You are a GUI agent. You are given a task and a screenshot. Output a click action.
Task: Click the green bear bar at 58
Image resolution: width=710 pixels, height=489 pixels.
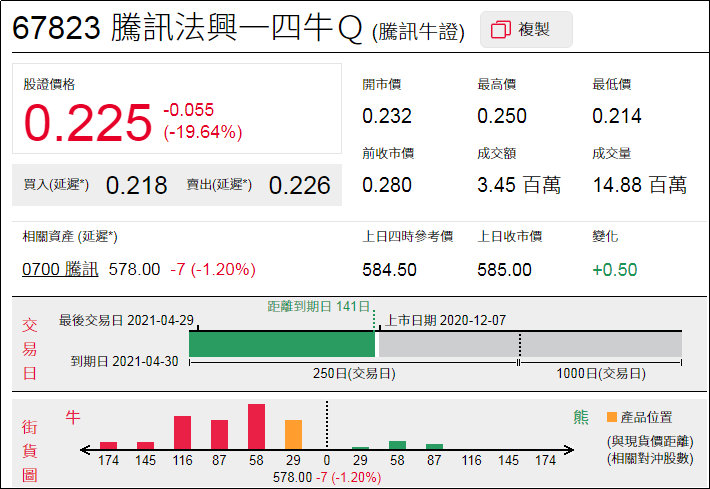[398, 445]
